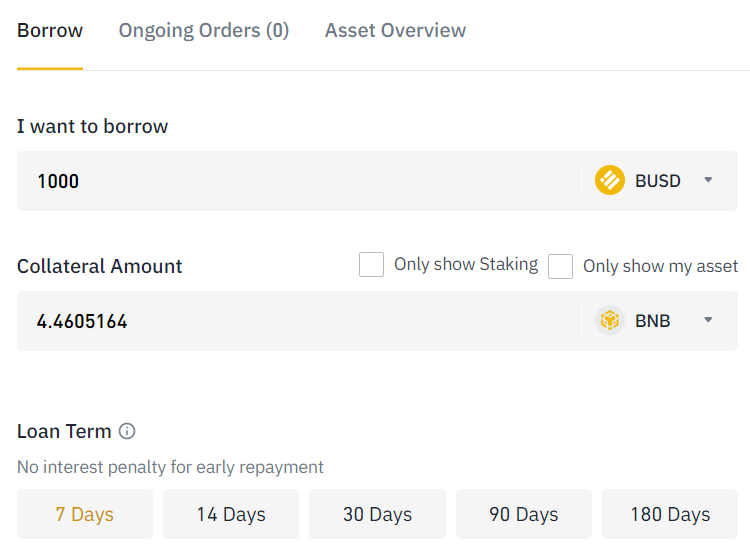Click the BNB currency label
This screenshot has width=750, height=557.
(653, 321)
